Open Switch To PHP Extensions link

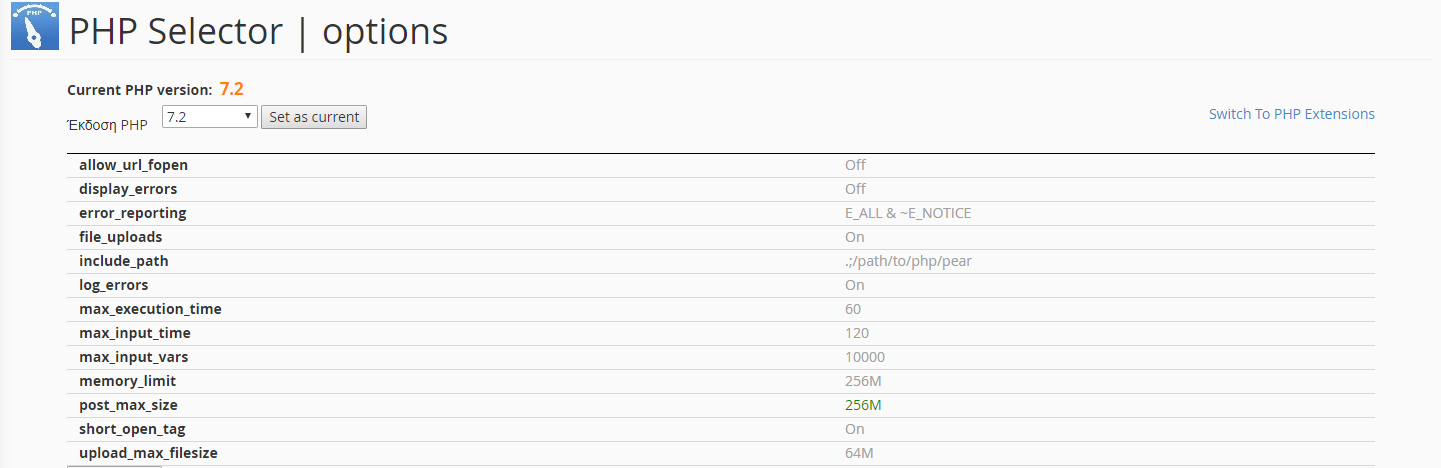1291,114
